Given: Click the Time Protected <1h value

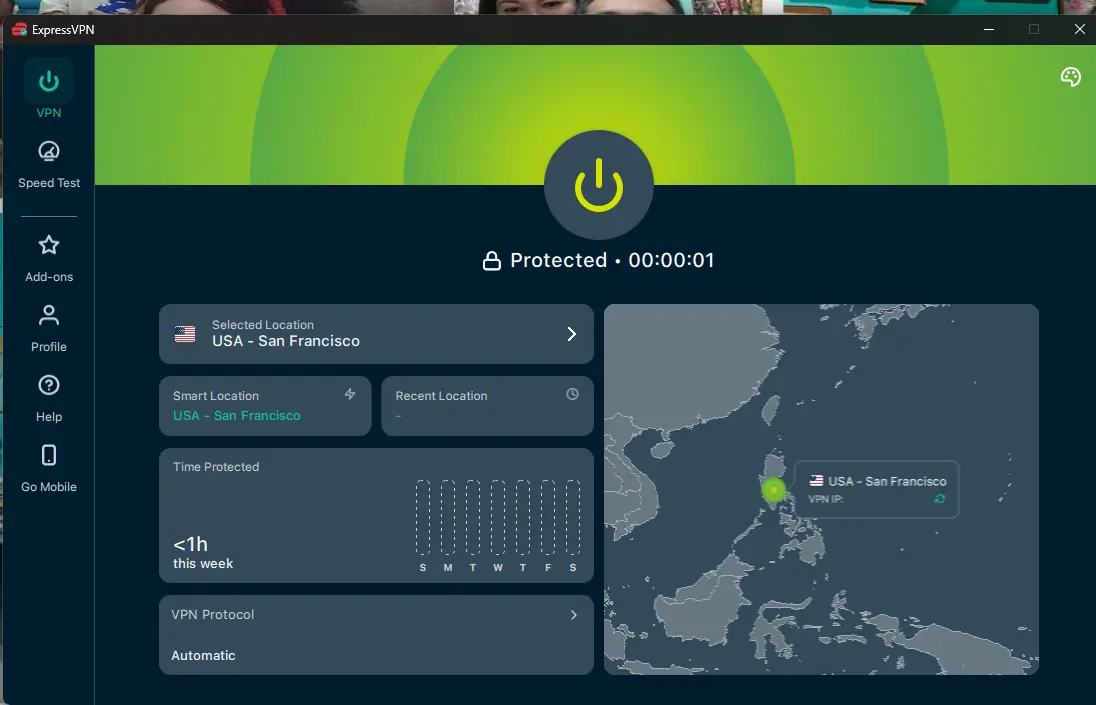Looking at the screenshot, I should (x=190, y=544).
